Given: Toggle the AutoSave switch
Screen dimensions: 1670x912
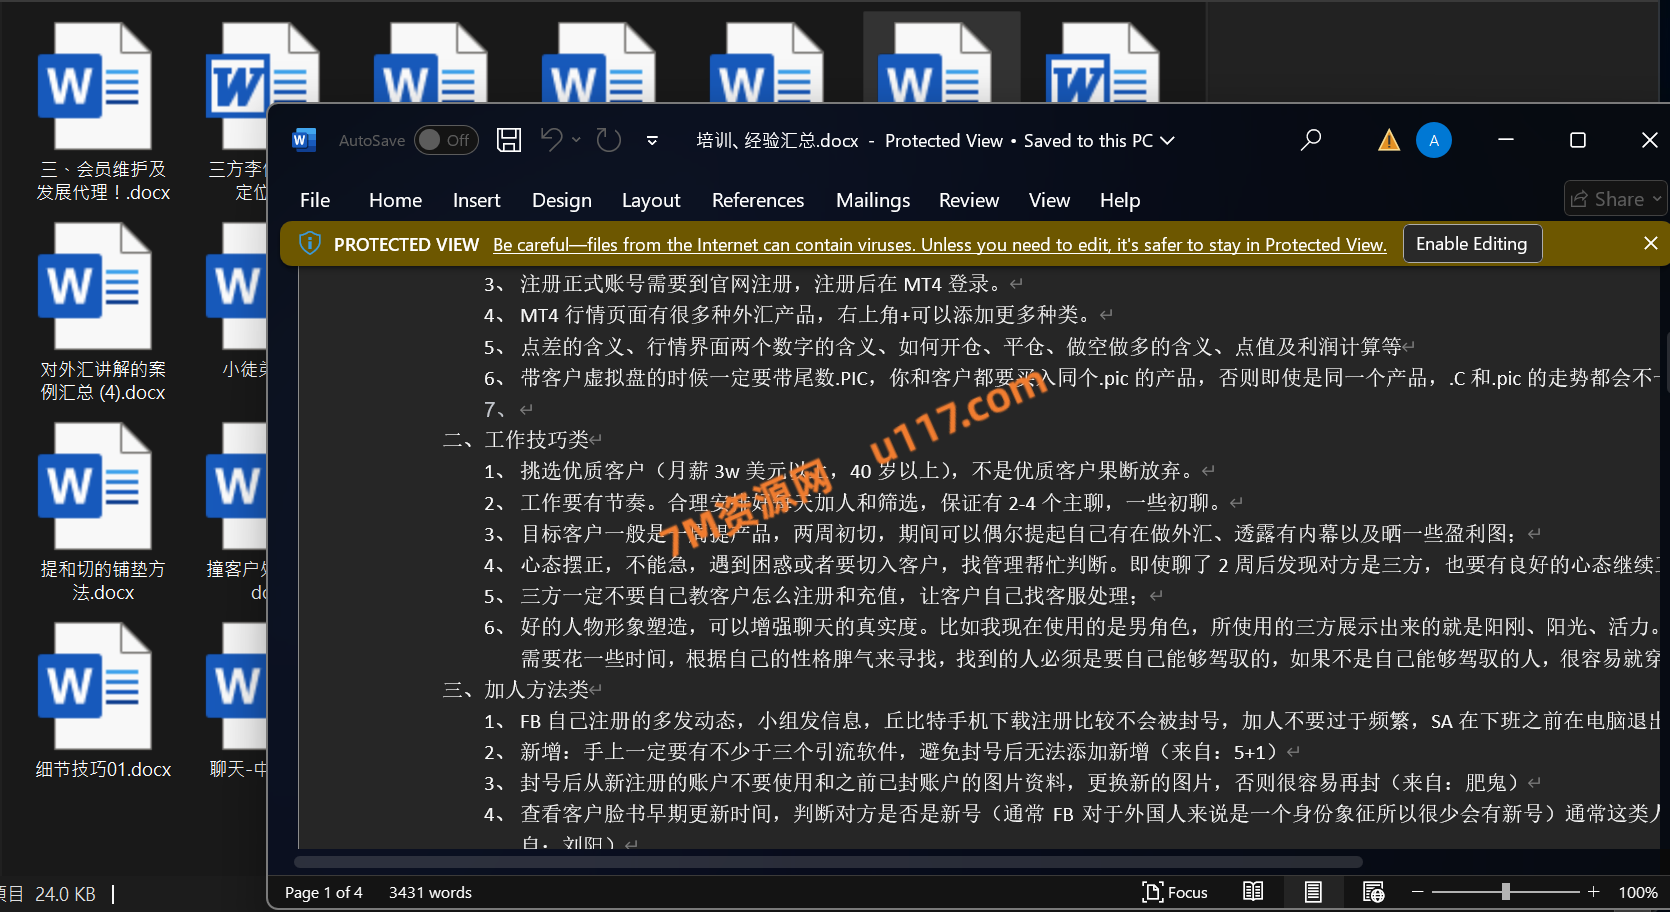Looking at the screenshot, I should 446,140.
